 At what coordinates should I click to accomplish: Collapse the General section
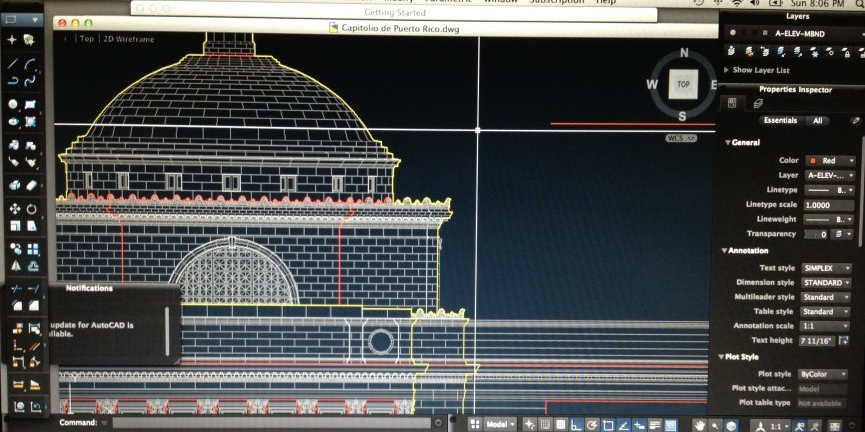click(x=728, y=142)
